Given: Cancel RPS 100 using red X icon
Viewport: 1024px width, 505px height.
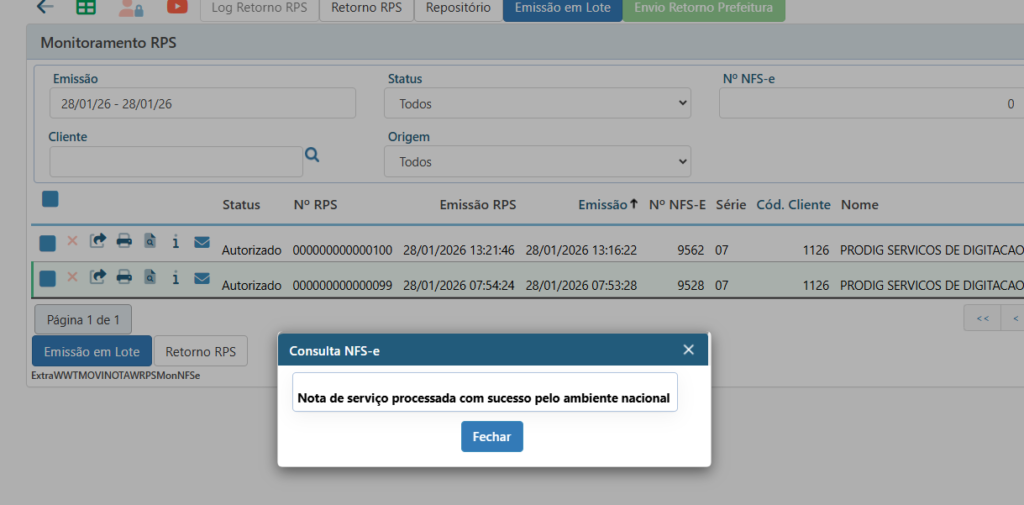Looking at the screenshot, I should tap(72, 241).
